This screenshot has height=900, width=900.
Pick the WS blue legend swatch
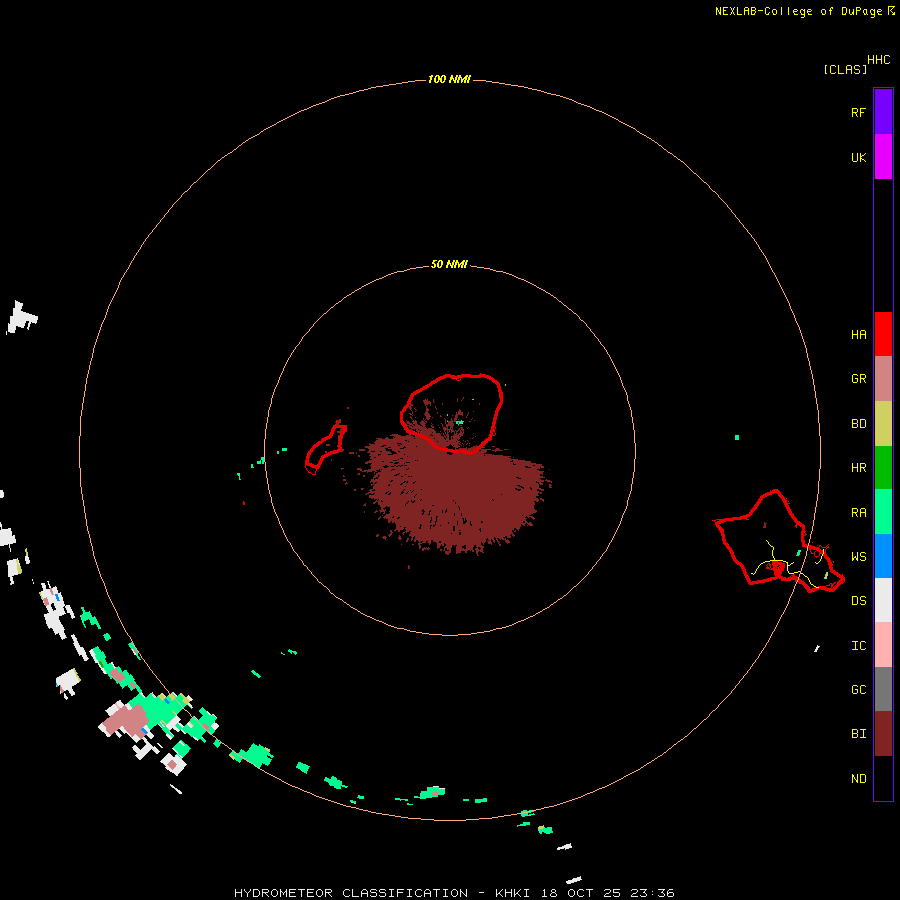pyautogui.click(x=883, y=556)
